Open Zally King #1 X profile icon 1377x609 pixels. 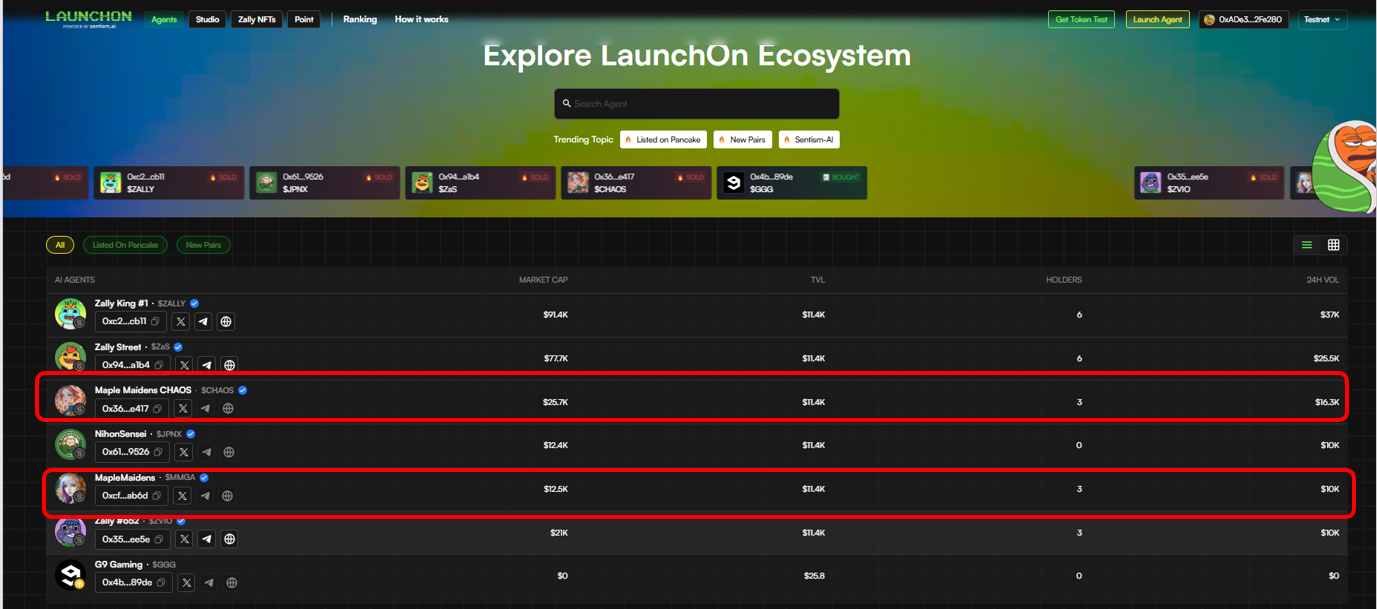(x=180, y=322)
